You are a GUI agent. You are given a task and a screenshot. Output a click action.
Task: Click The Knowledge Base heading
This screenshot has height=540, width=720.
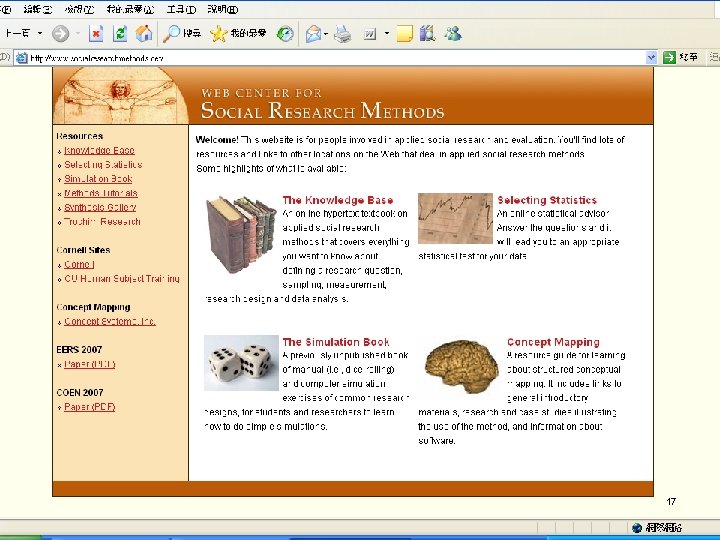[x=338, y=200]
